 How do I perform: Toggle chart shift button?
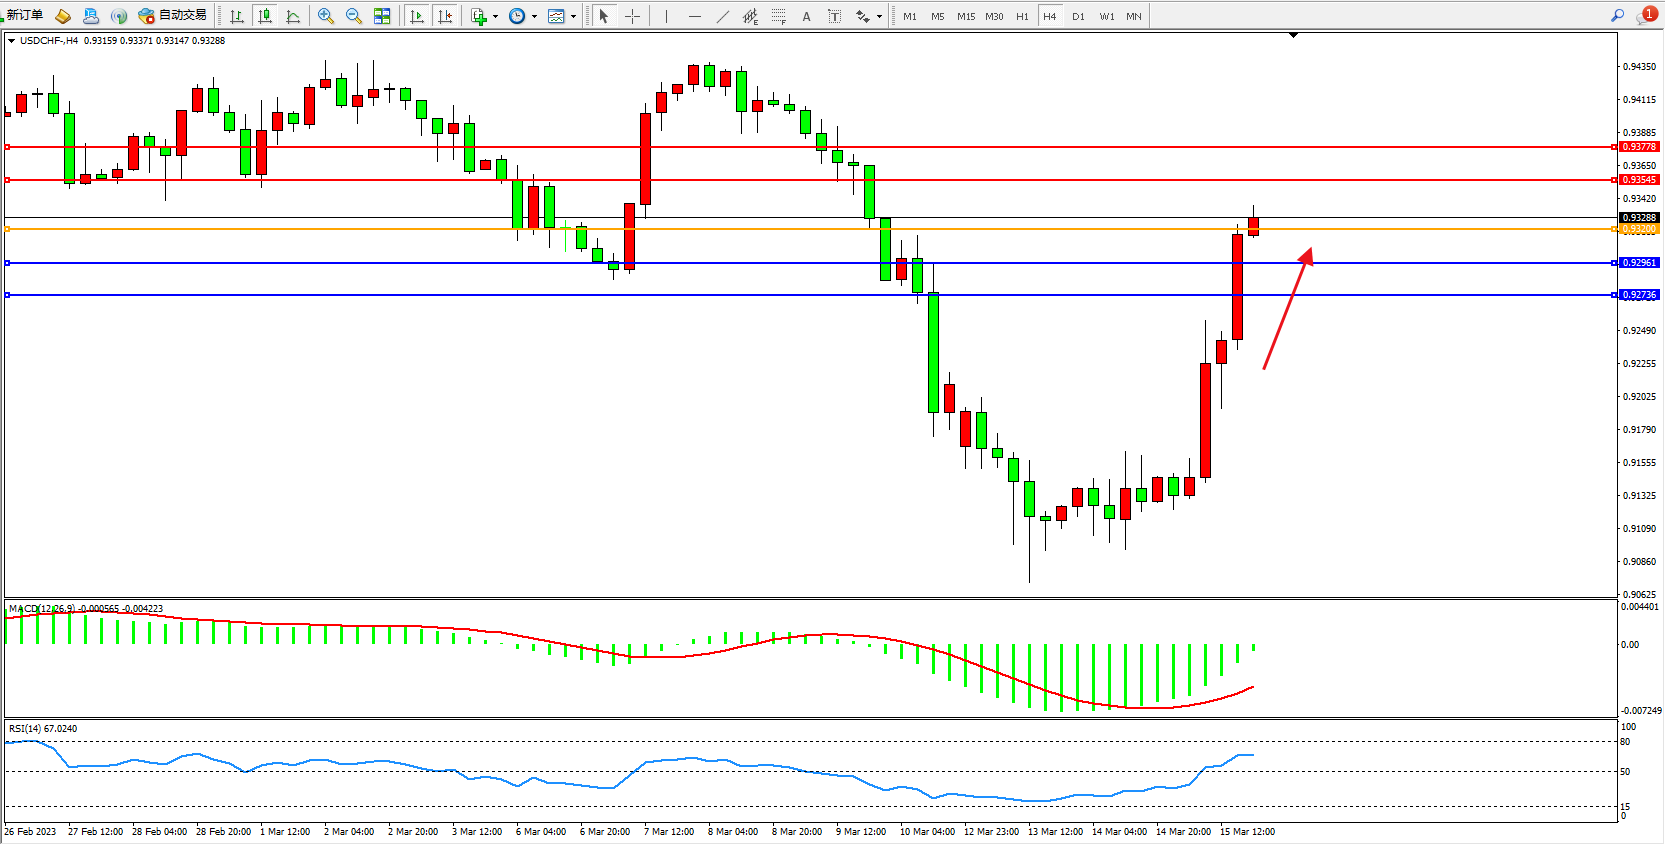[x=445, y=16]
